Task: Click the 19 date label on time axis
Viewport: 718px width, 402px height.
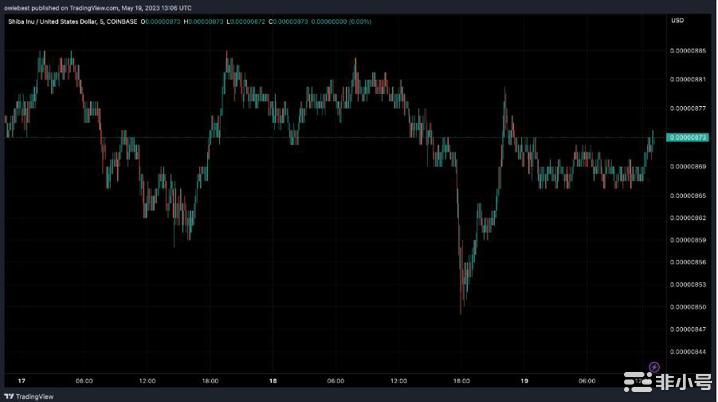Action: 524,381
